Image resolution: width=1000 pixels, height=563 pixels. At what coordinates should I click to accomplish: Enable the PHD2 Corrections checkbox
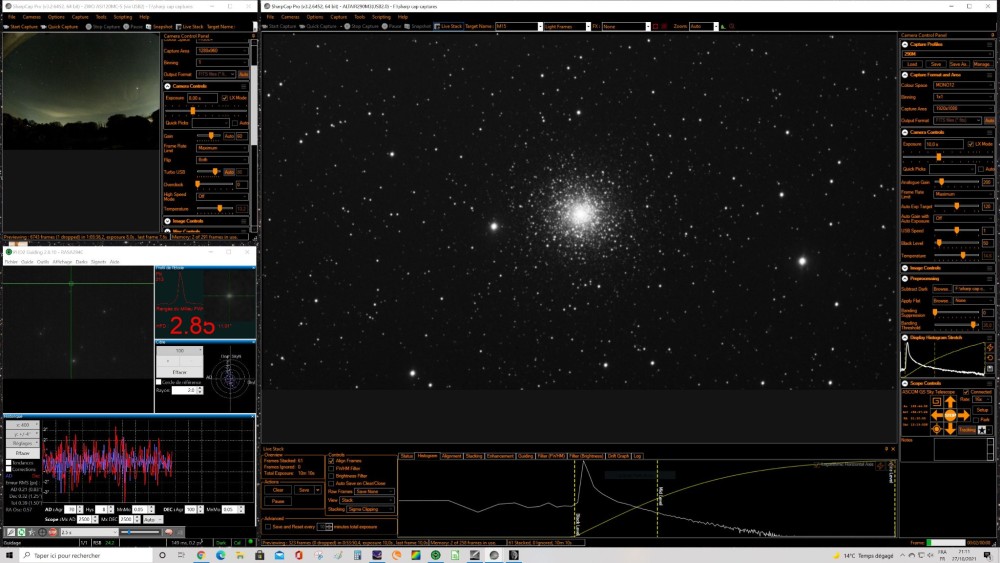pos(9,469)
